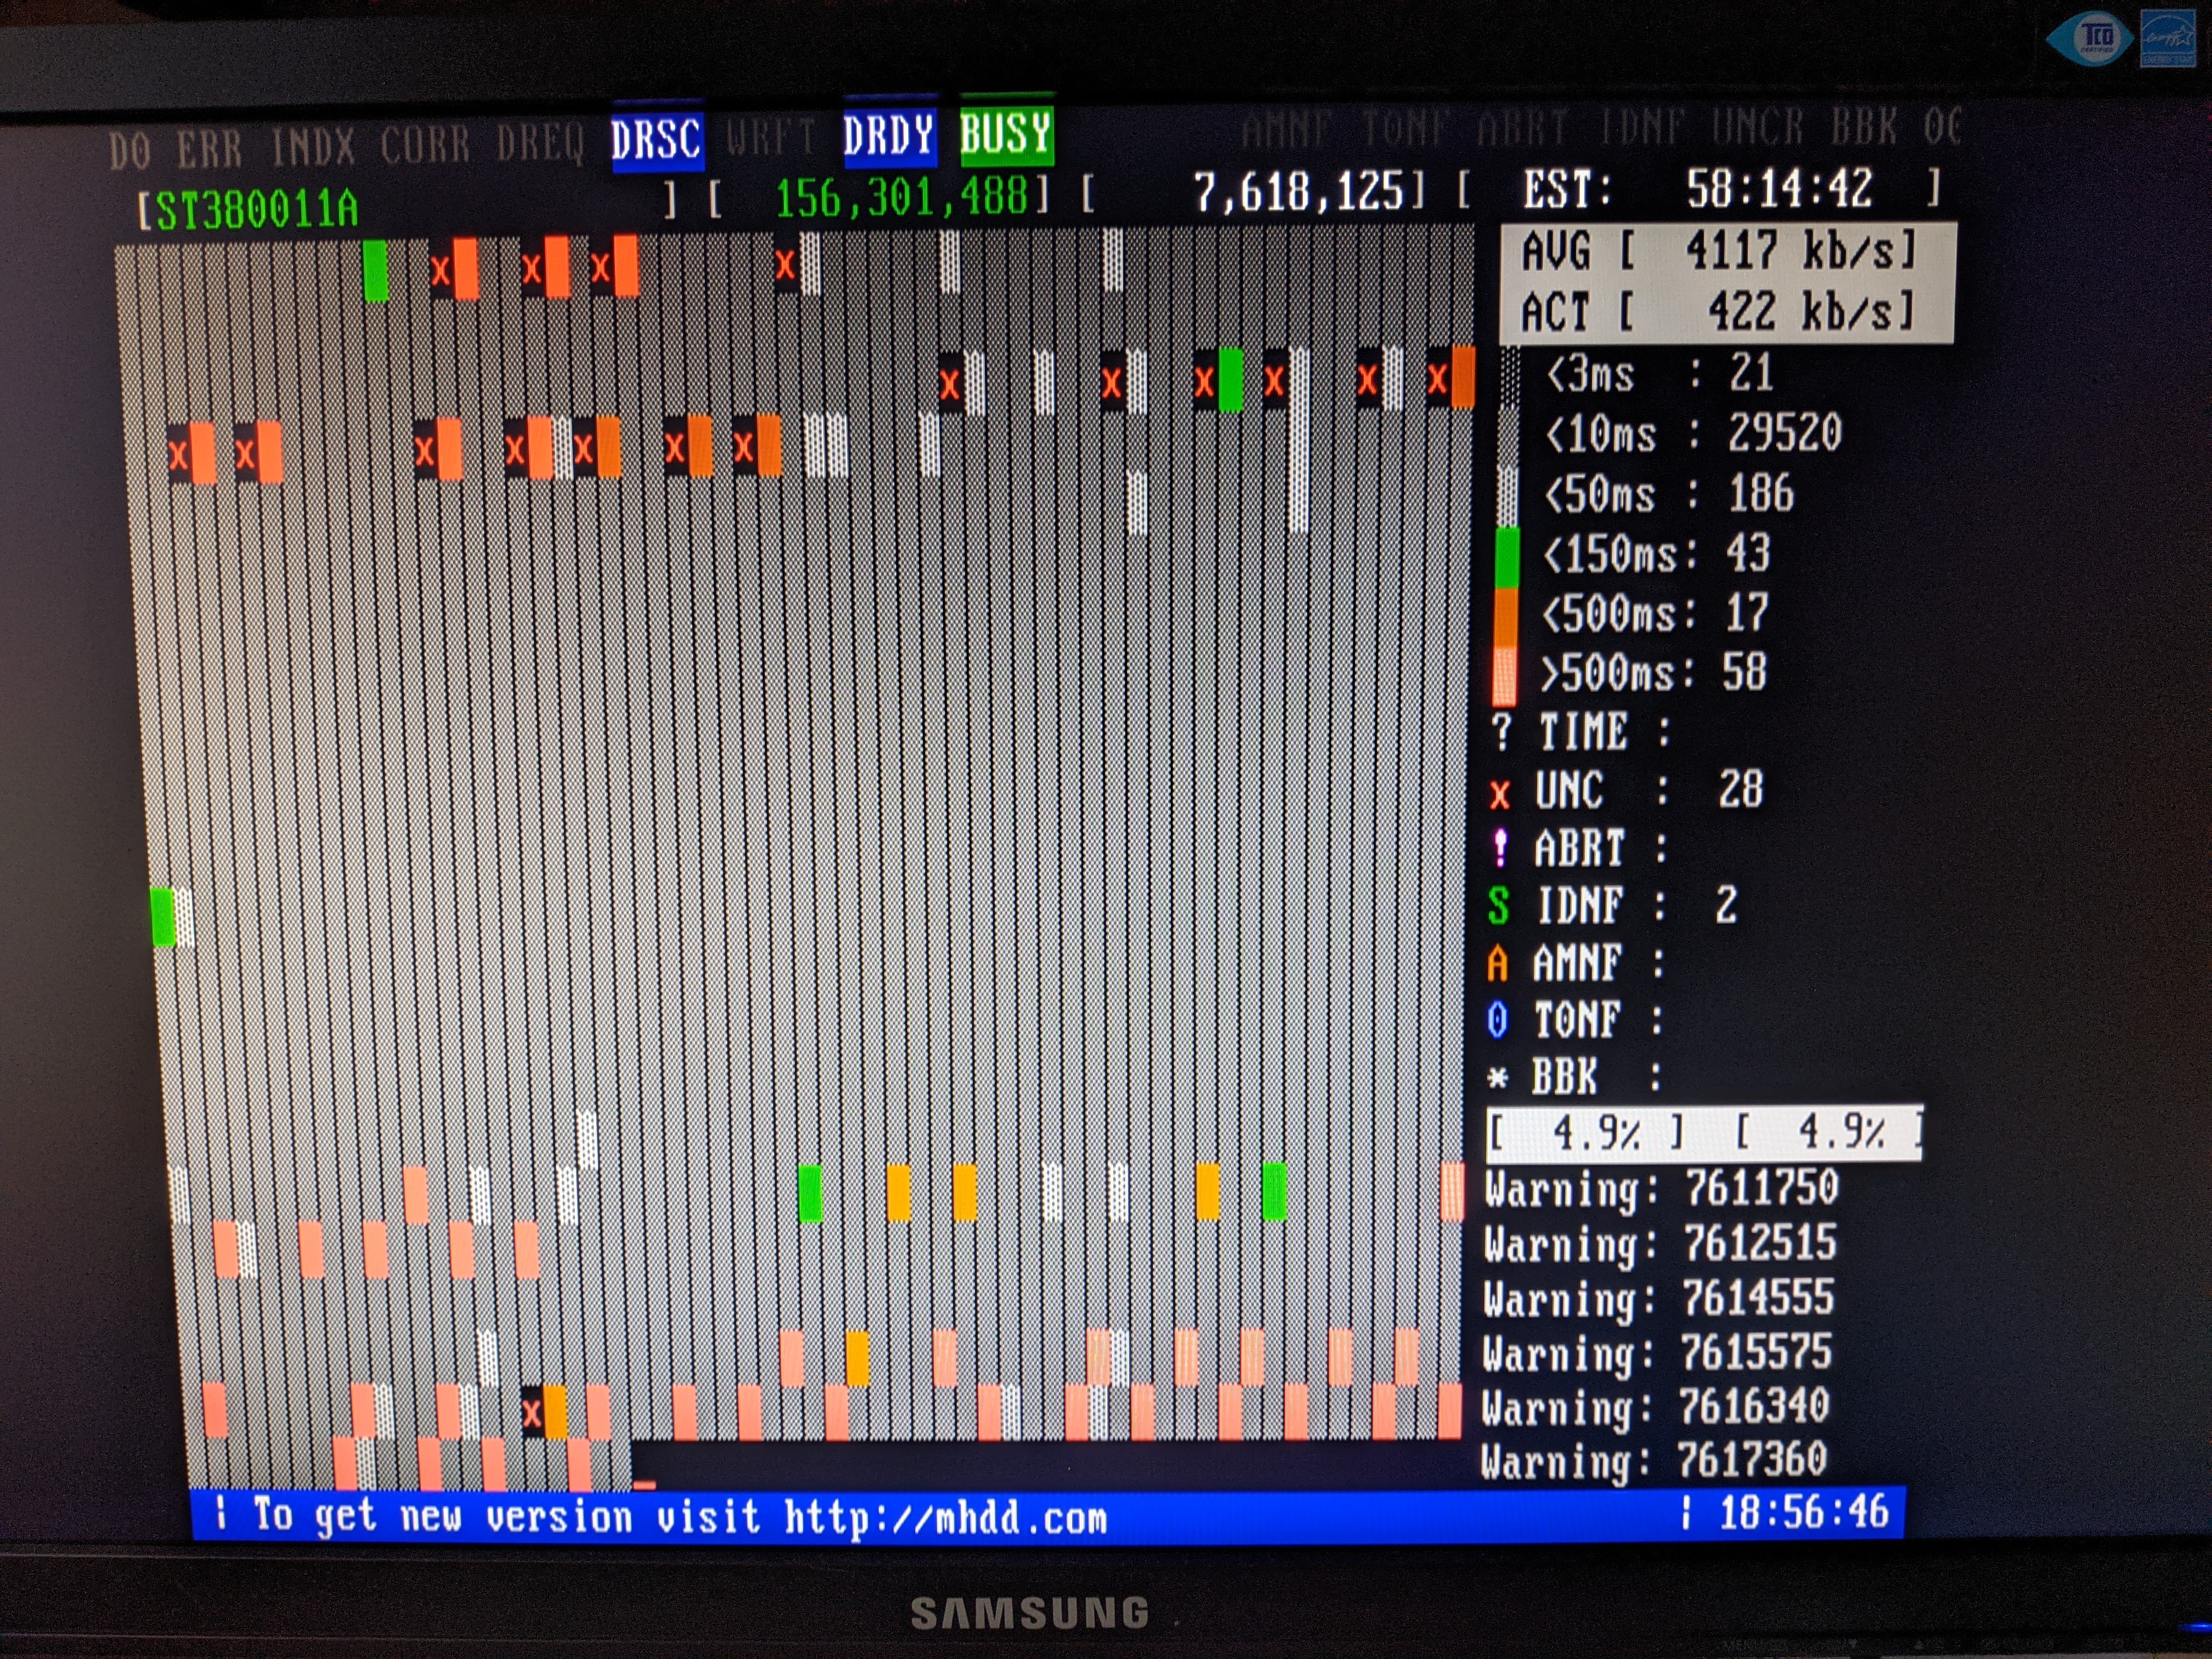The width and height of the screenshot is (2212, 1659).
Task: Click the green S IDNF legend symbol
Action: 1498,906
